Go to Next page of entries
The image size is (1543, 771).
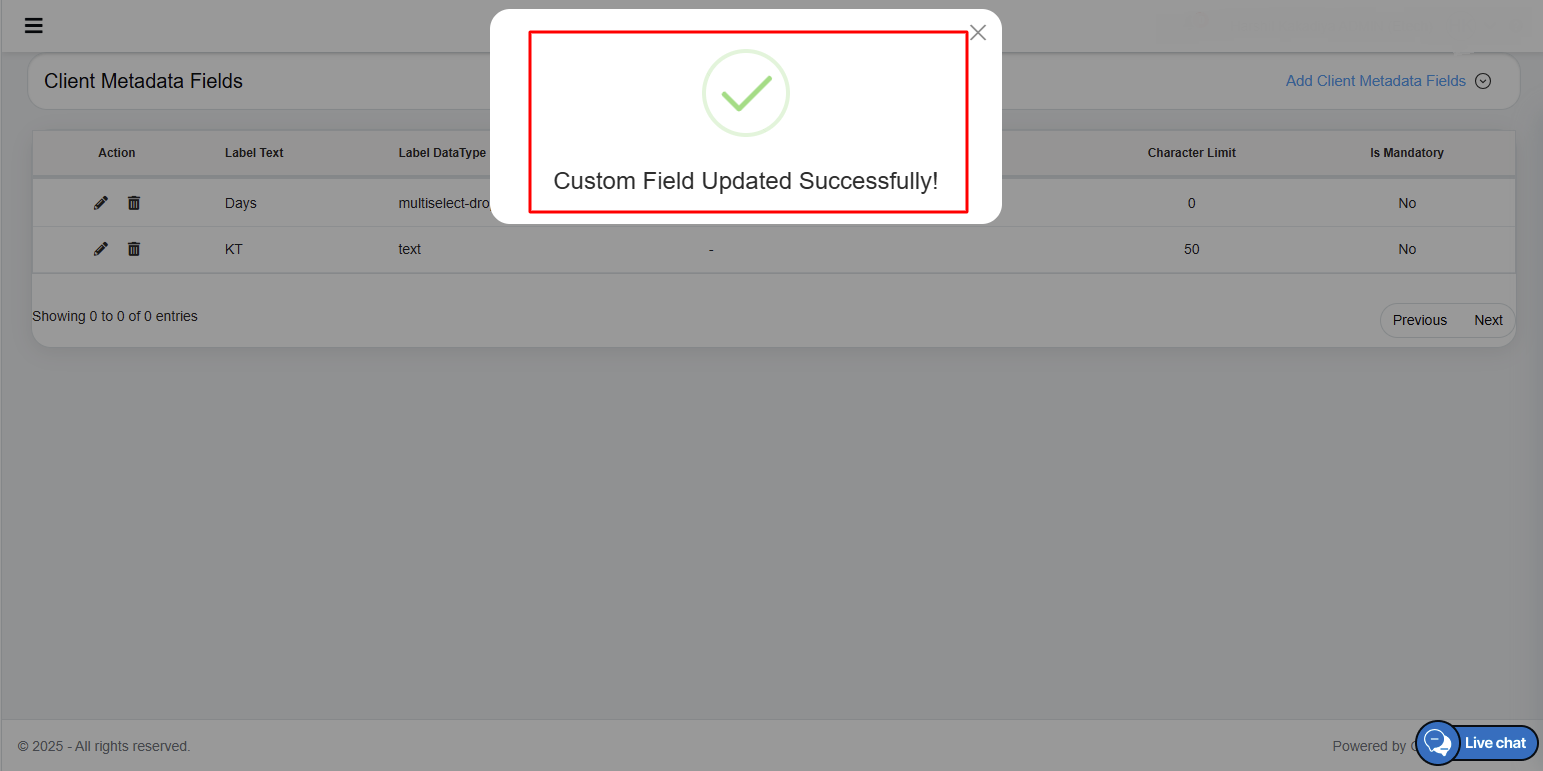(1488, 320)
